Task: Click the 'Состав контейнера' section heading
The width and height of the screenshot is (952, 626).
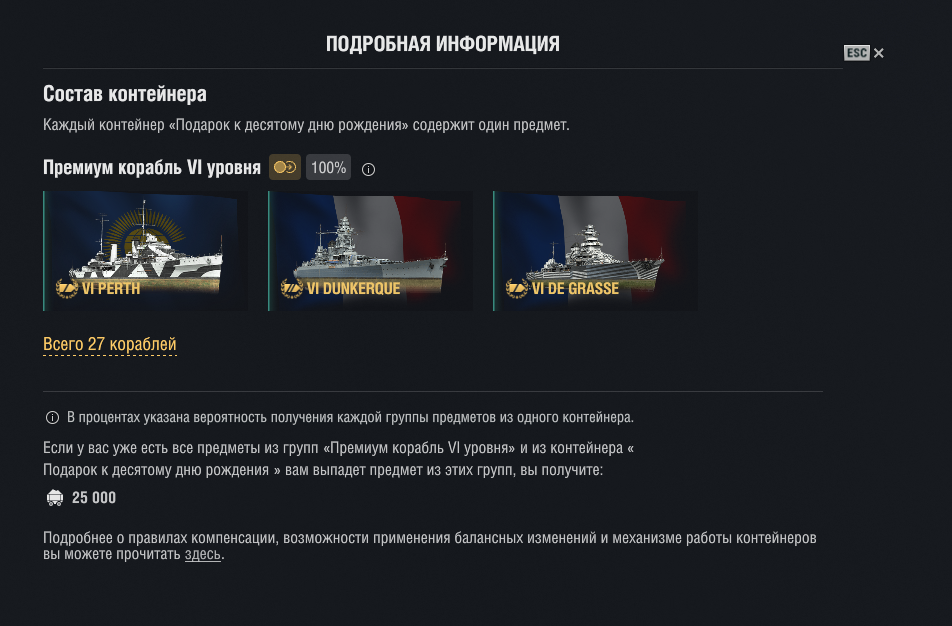Action: 125,94
